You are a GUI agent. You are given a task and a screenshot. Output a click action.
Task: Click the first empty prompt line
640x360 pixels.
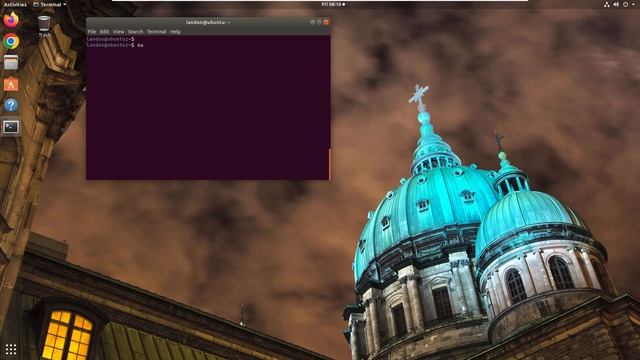pyautogui.click(x=110, y=39)
